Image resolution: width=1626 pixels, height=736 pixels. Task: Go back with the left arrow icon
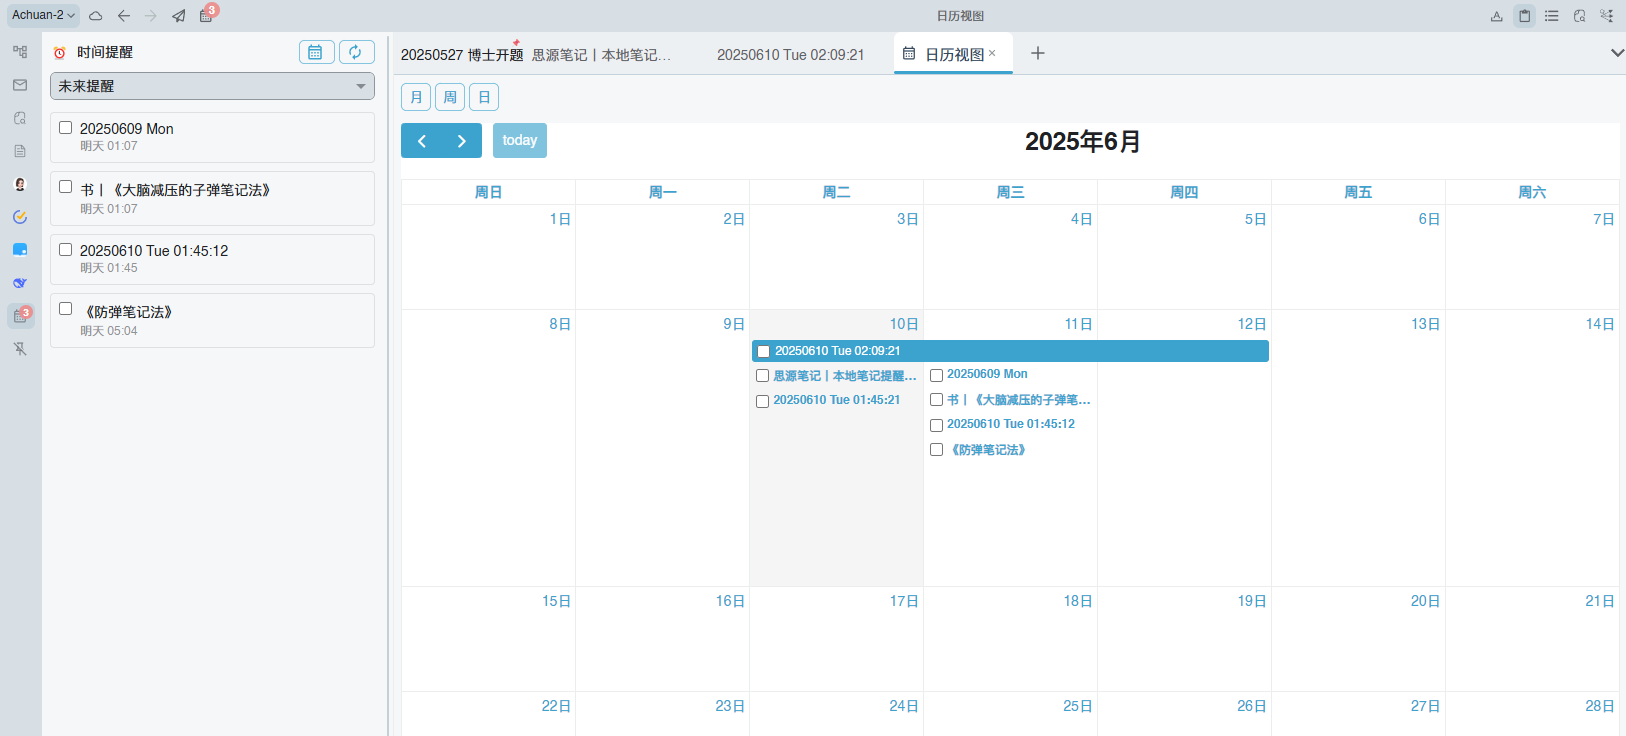point(124,16)
